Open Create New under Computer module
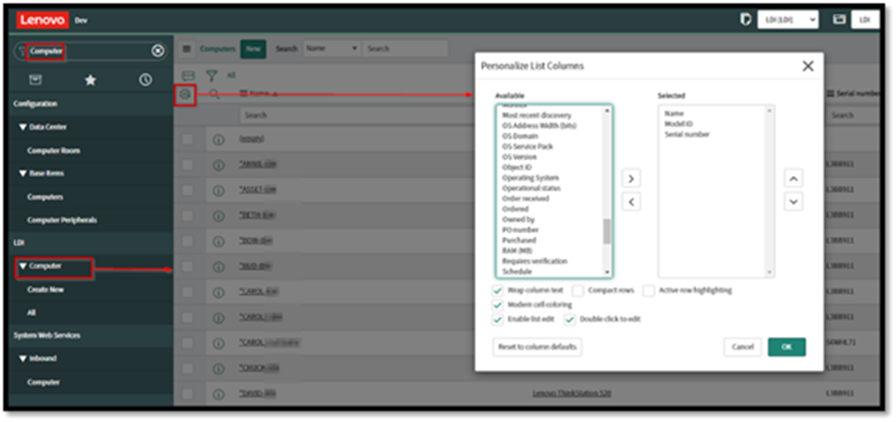 pos(46,289)
